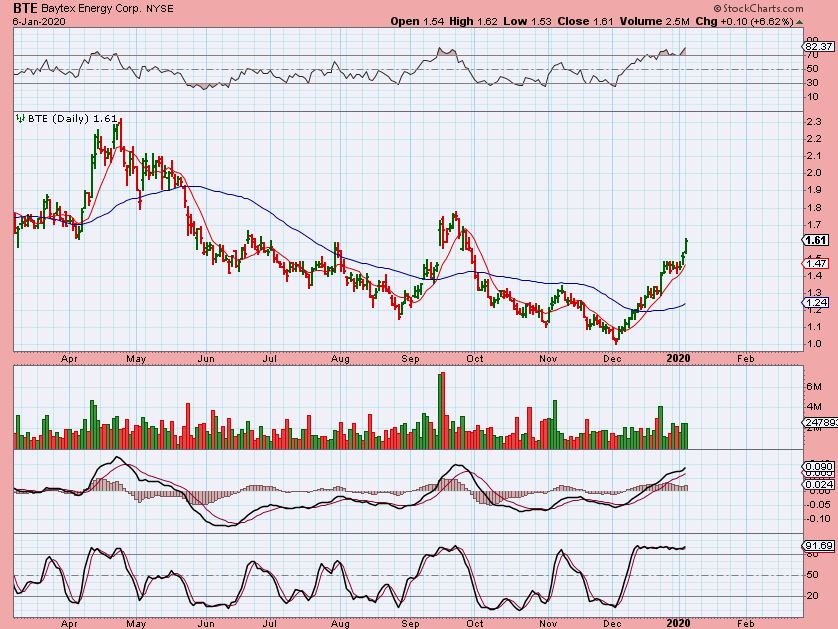Screen dimensions: 838x629
Task: Click the Jun label below the price panel
Action: pos(206,359)
